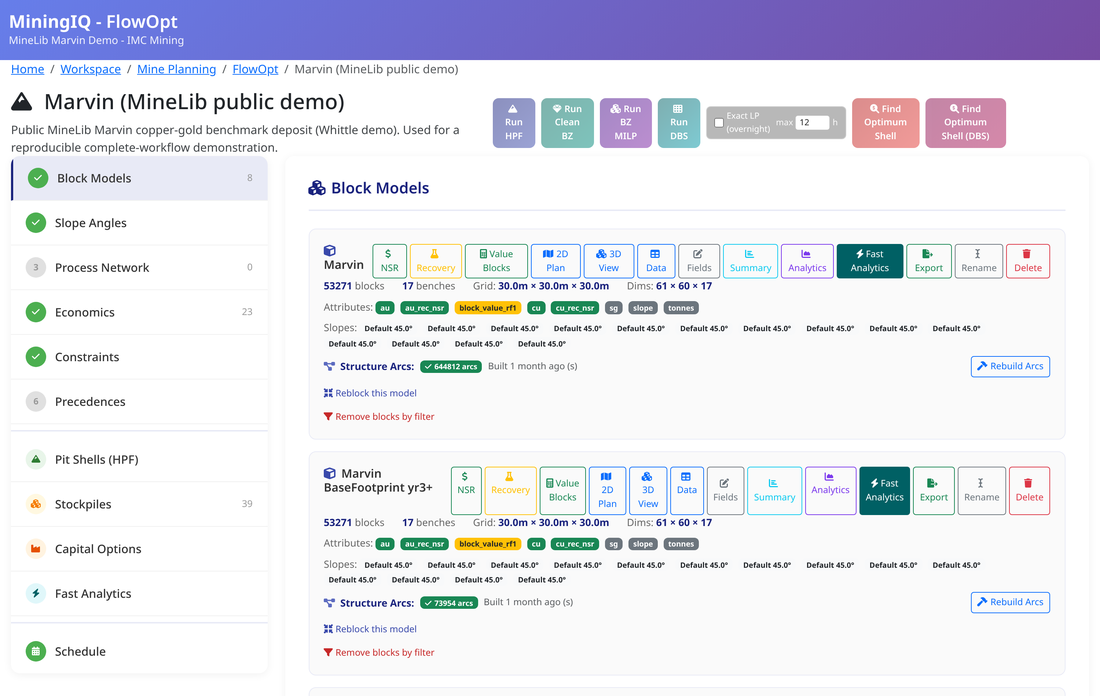Focus the max hours input field
This screenshot has height=696, width=1100.
[x=812, y=122]
